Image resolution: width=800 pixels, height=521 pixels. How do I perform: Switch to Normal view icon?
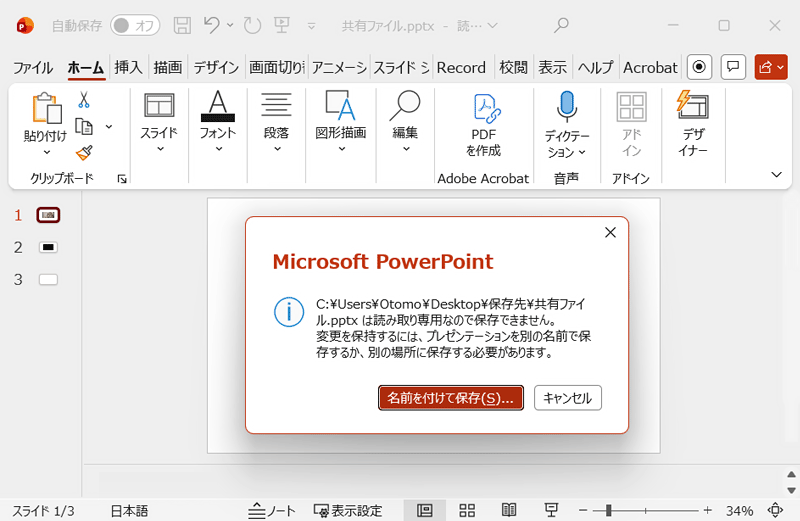coord(424,510)
